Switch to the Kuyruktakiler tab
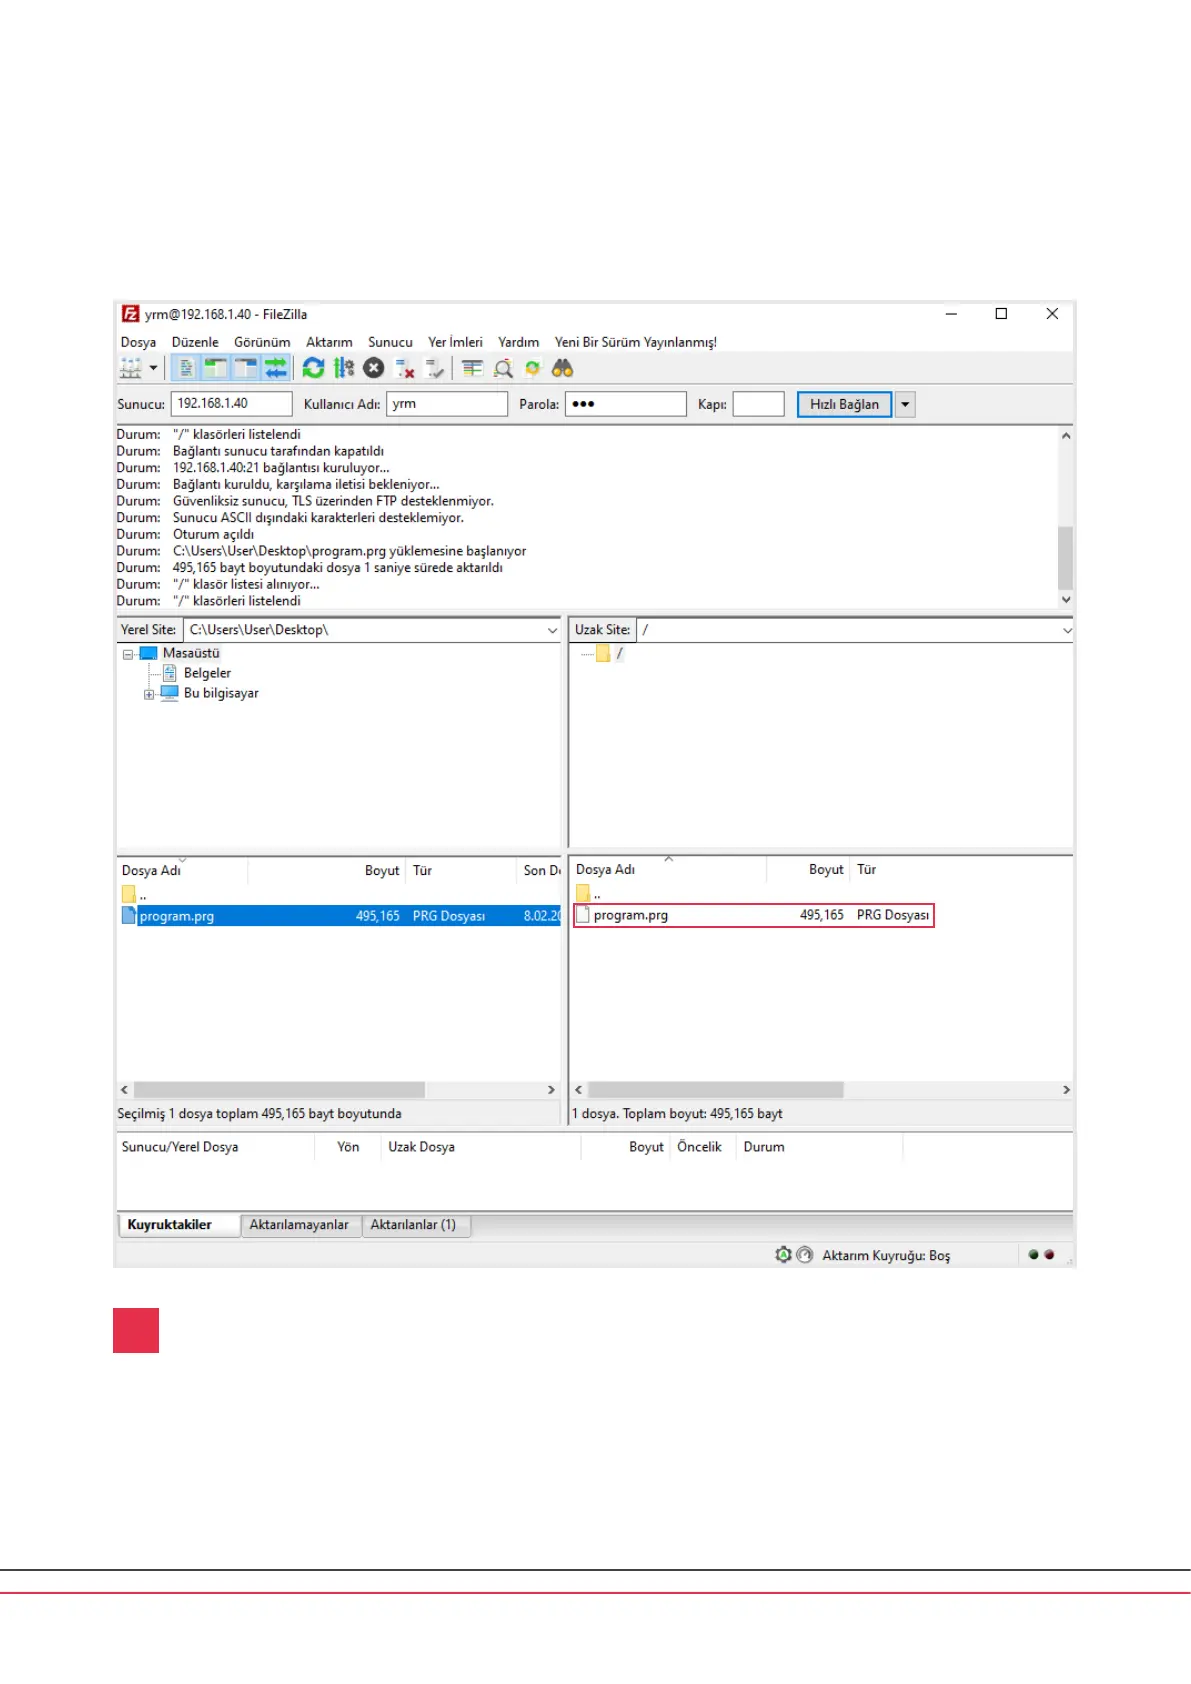1191x1684 pixels. (x=178, y=1225)
